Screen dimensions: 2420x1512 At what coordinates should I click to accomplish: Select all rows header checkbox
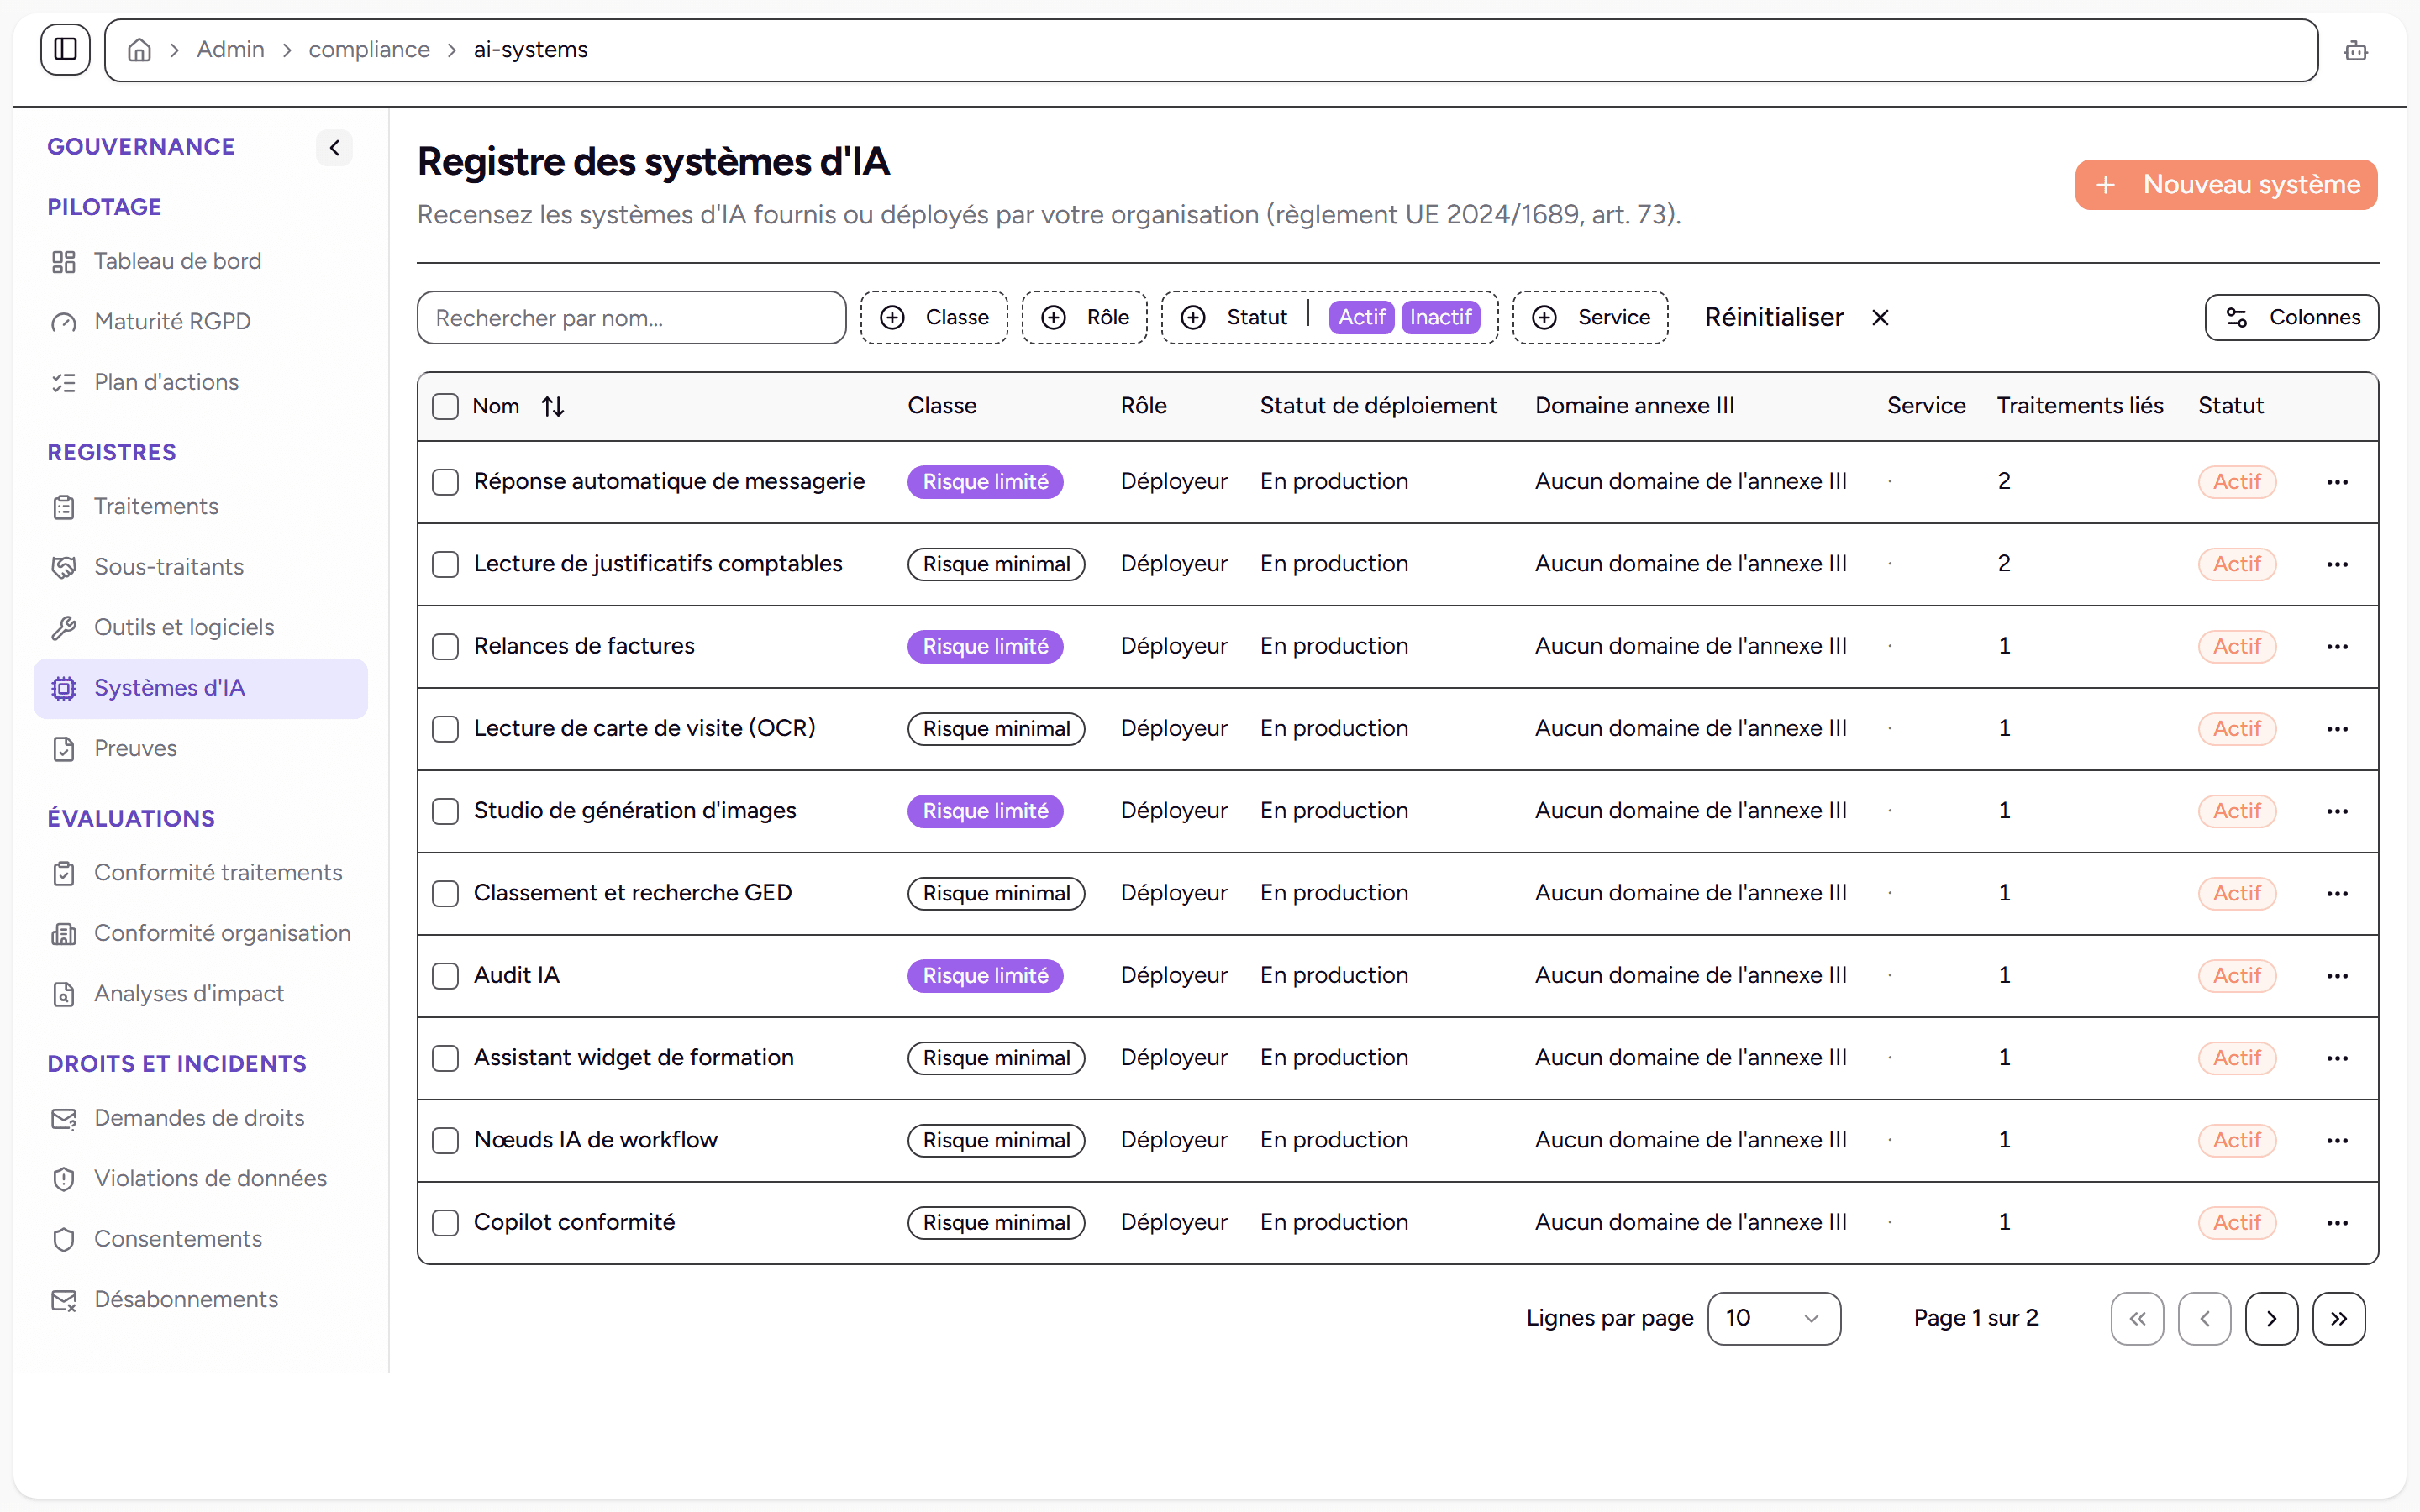coord(445,406)
